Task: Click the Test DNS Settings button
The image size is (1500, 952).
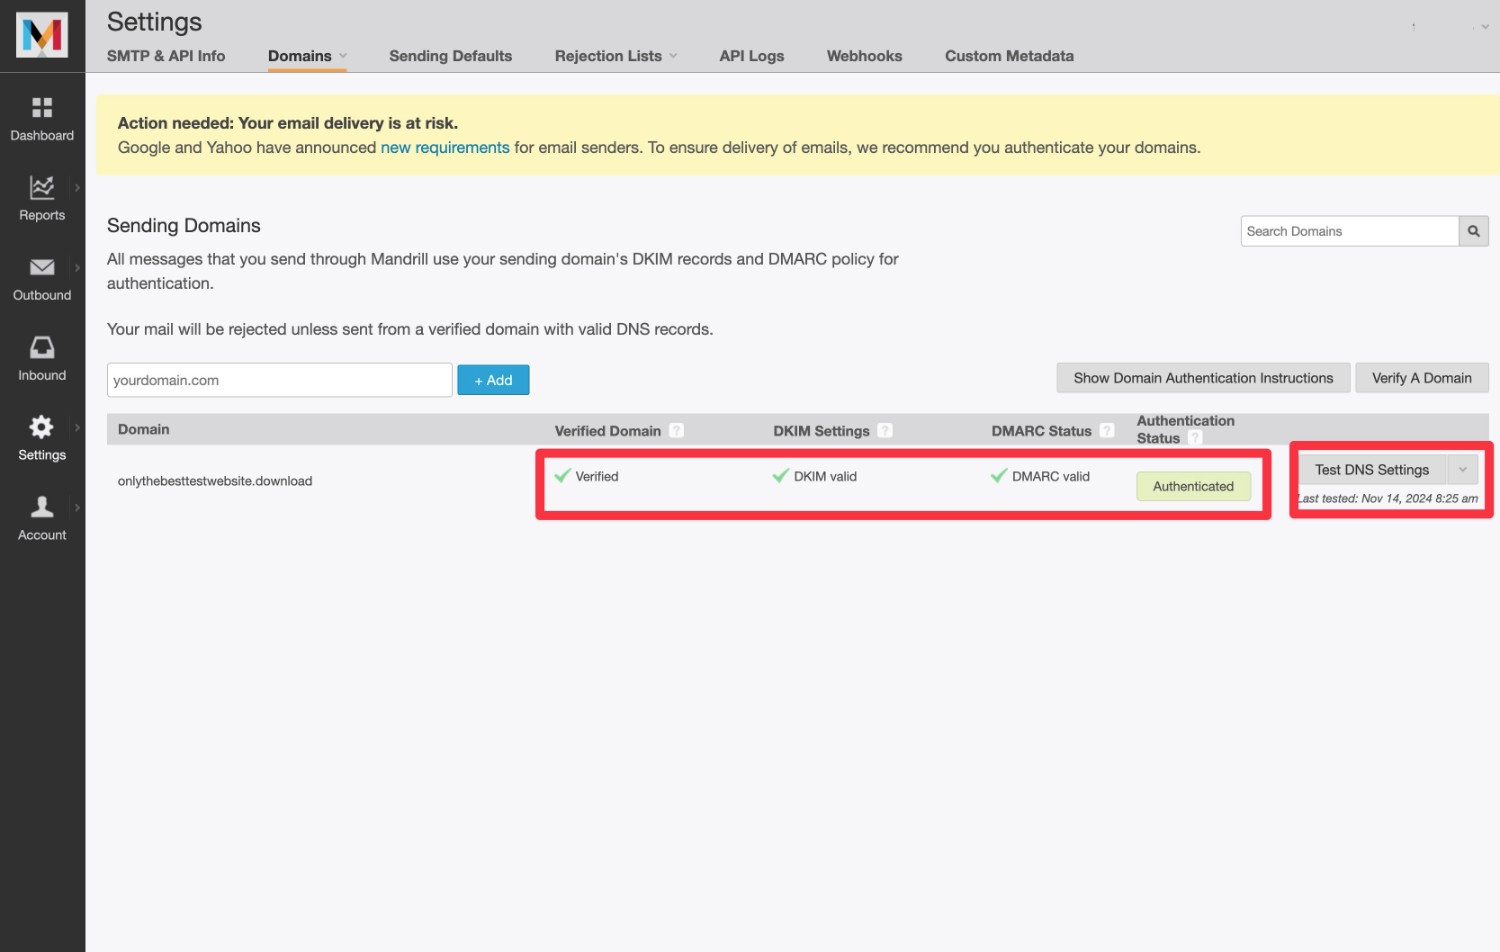Action: click(x=1372, y=470)
